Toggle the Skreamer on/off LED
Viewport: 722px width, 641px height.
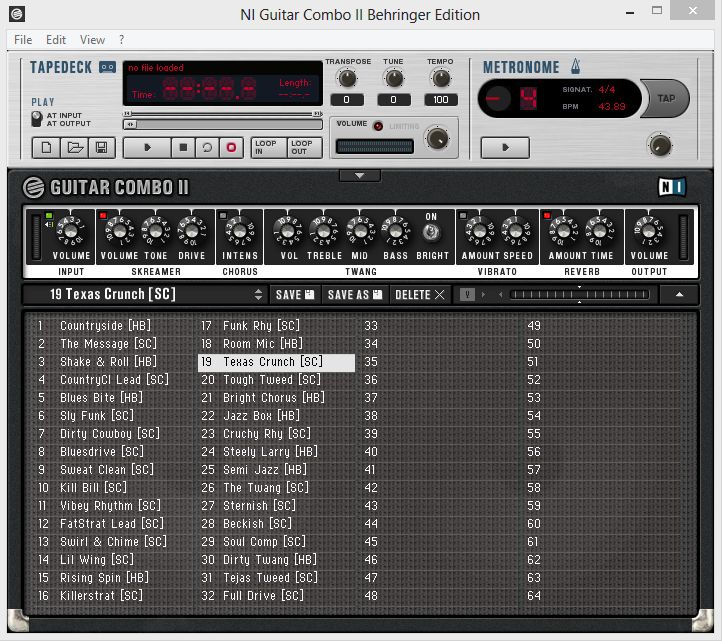(x=103, y=215)
